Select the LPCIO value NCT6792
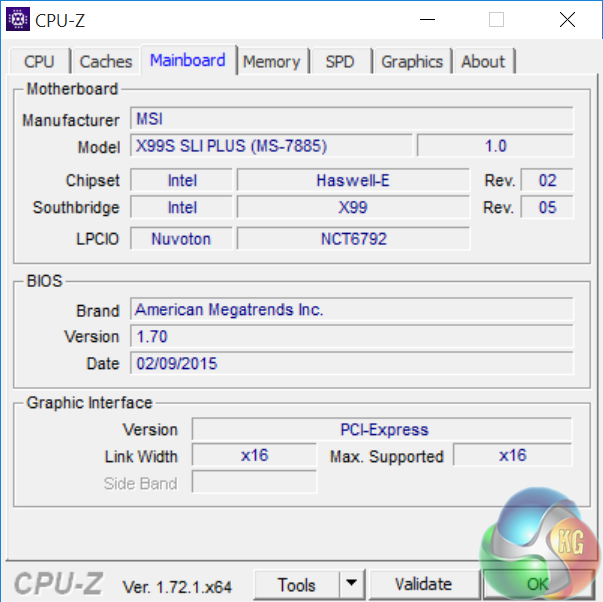The image size is (603, 602). (x=353, y=239)
